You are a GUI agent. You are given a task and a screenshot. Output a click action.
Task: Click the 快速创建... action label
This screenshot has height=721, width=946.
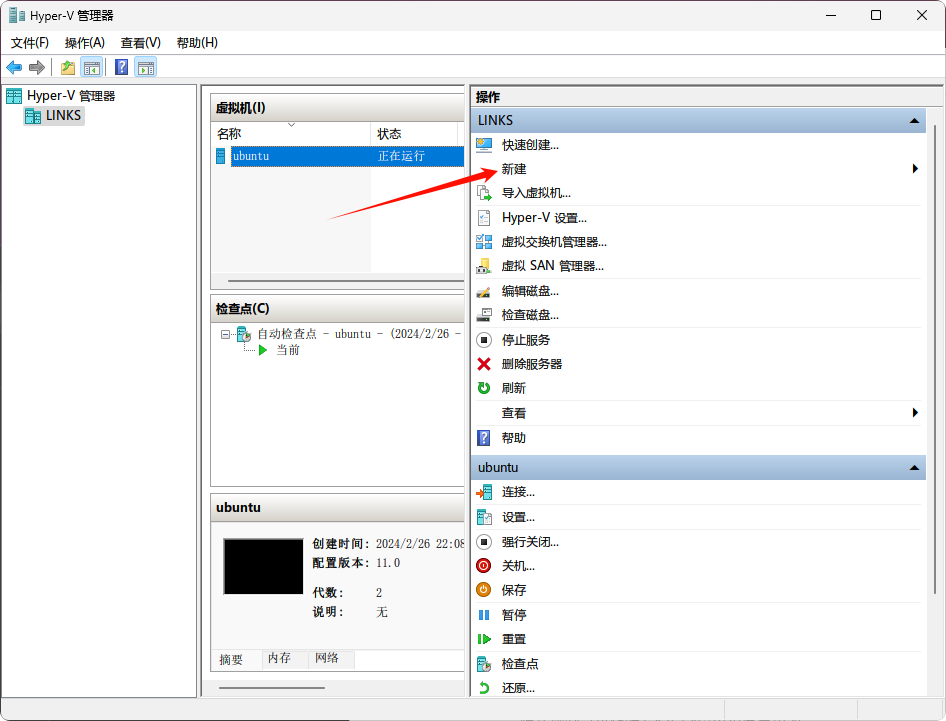coord(530,145)
